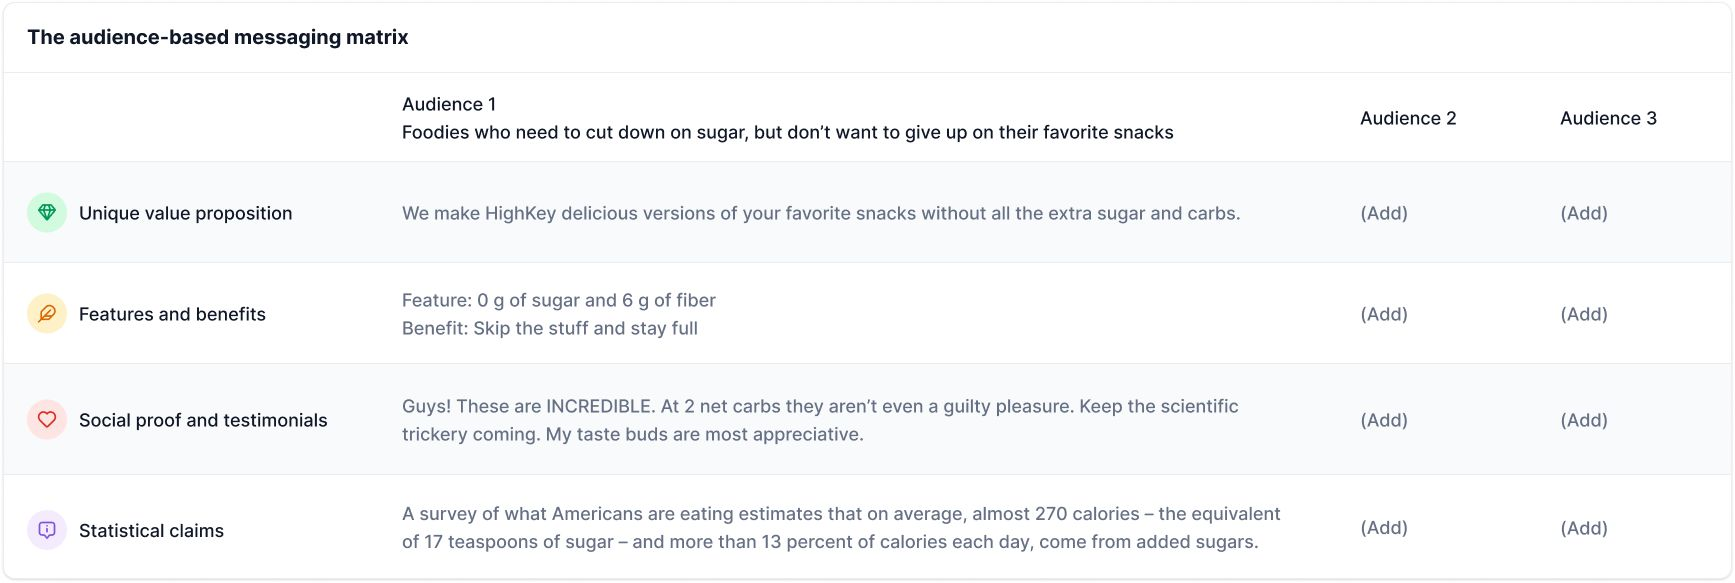Click the red heart Social proof icon
Image resolution: width=1735 pixels, height=583 pixels.
pyautogui.click(x=47, y=420)
